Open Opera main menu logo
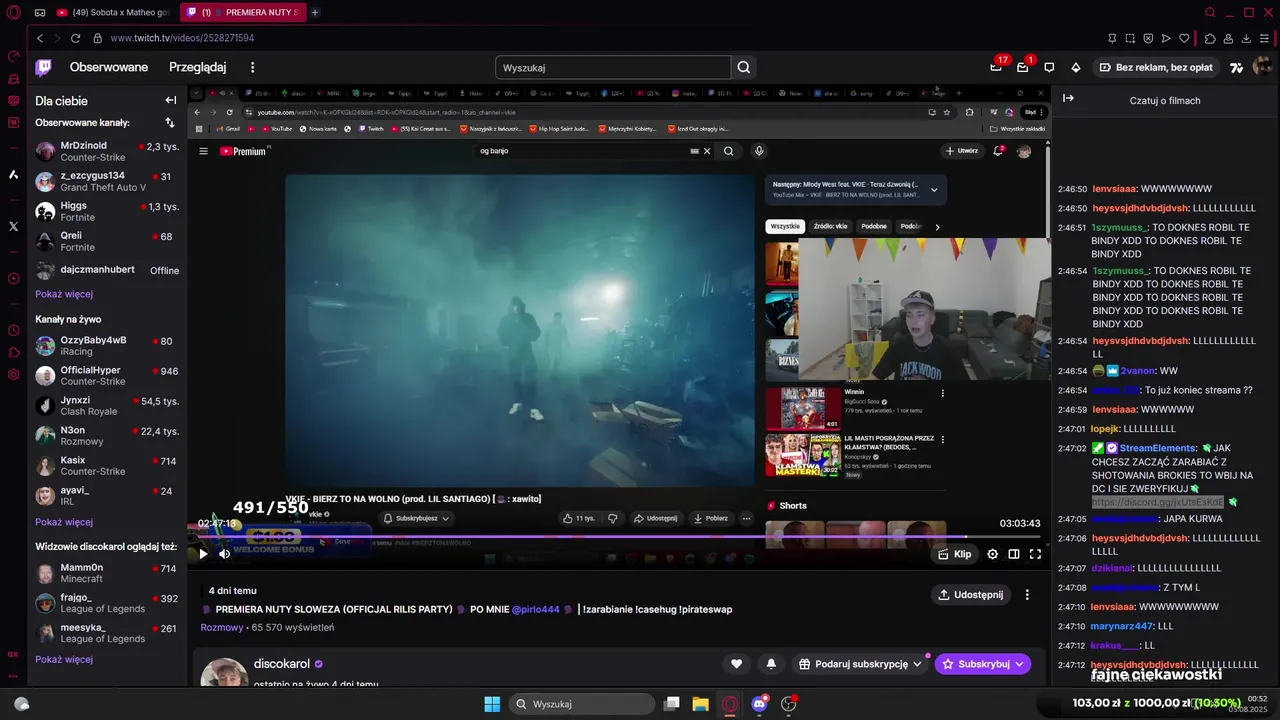1280x720 pixels. point(14,12)
